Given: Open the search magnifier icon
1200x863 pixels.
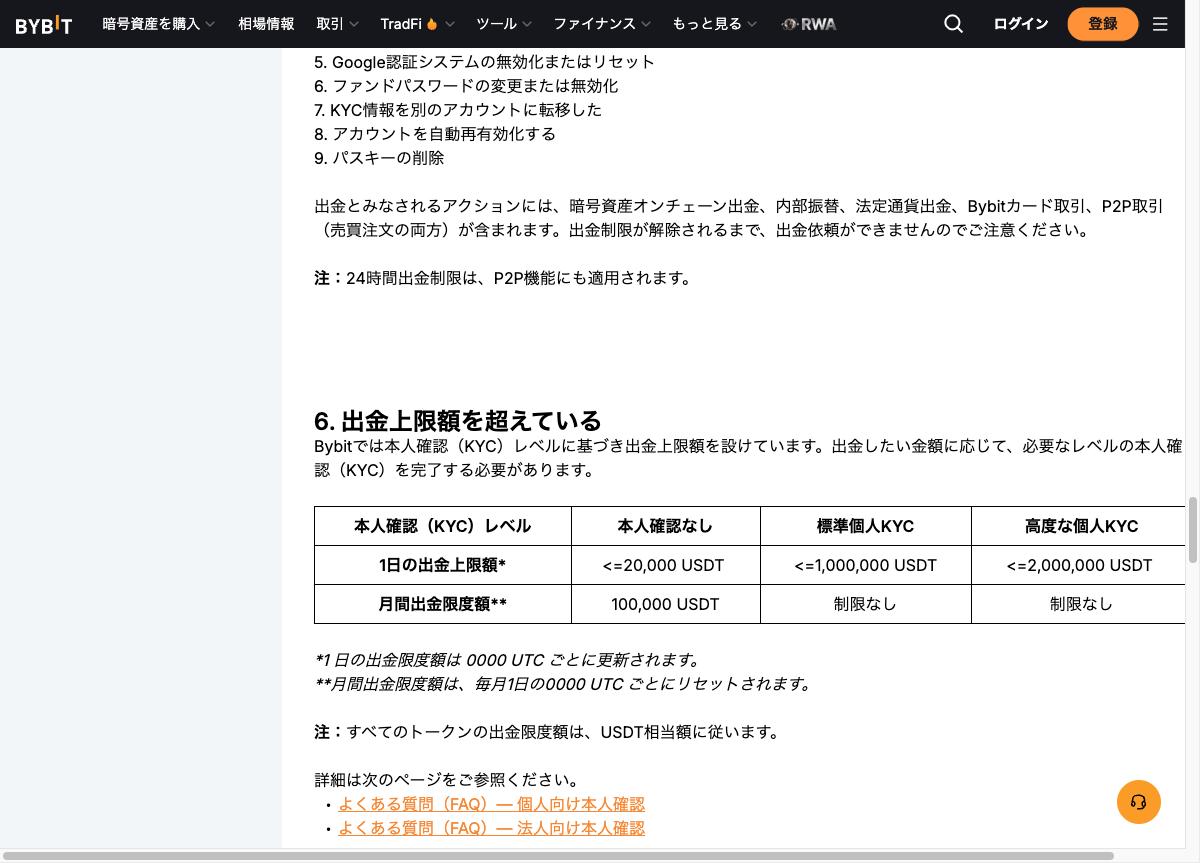Looking at the screenshot, I should (953, 24).
